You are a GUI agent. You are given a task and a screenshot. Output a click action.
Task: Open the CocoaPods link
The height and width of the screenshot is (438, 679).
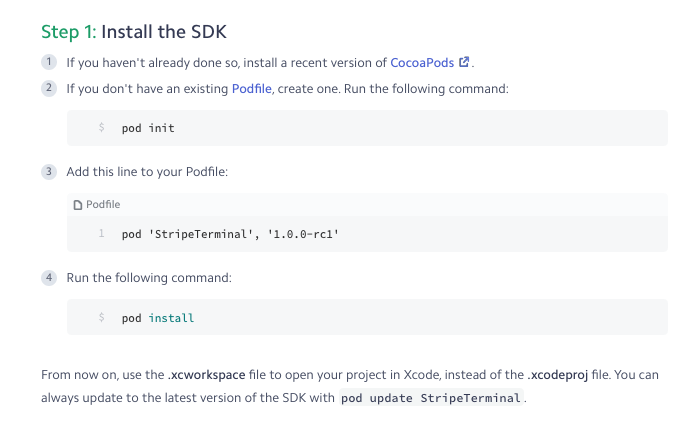(422, 63)
